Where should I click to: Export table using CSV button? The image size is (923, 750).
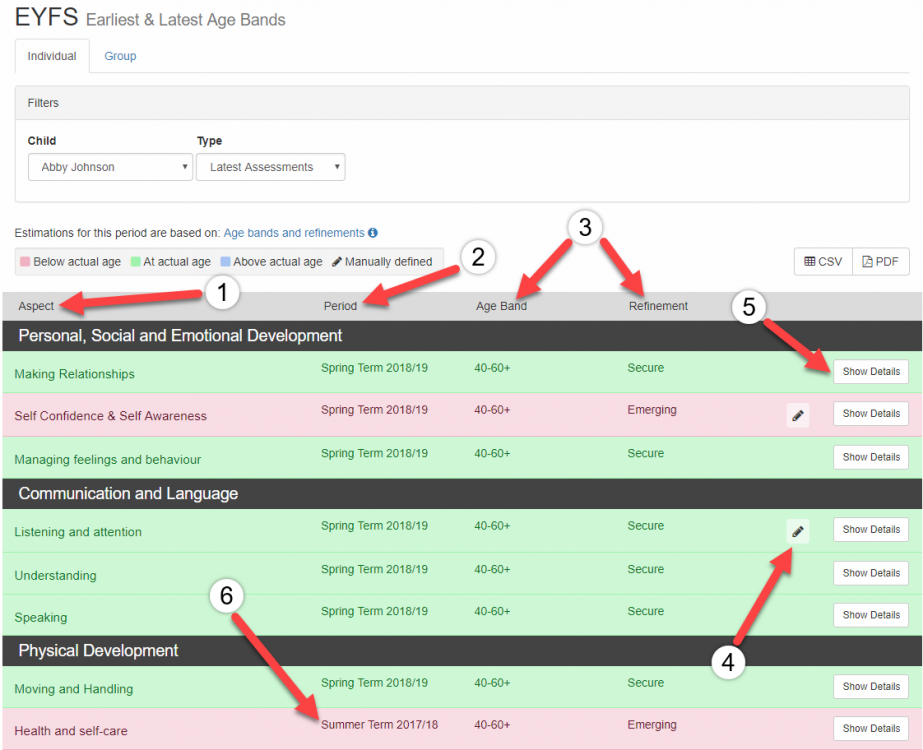pyautogui.click(x=823, y=262)
